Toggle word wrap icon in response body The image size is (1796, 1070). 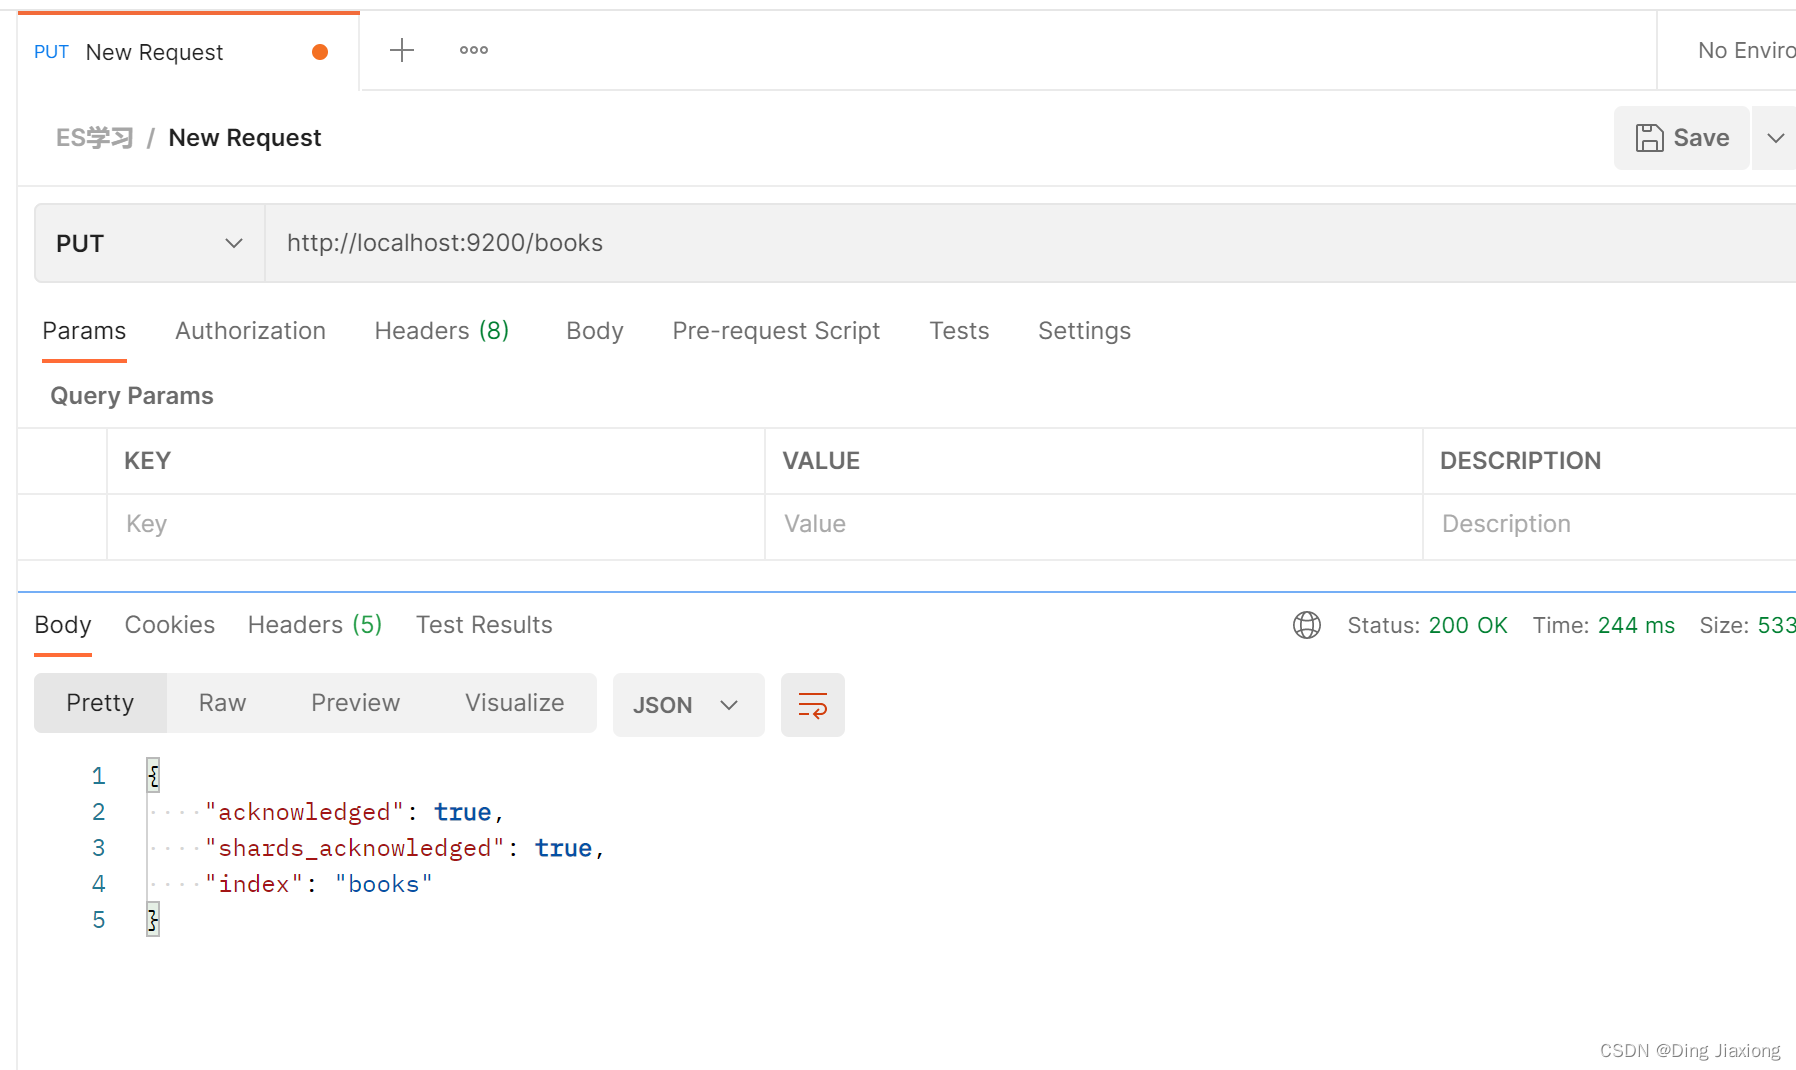tap(813, 705)
